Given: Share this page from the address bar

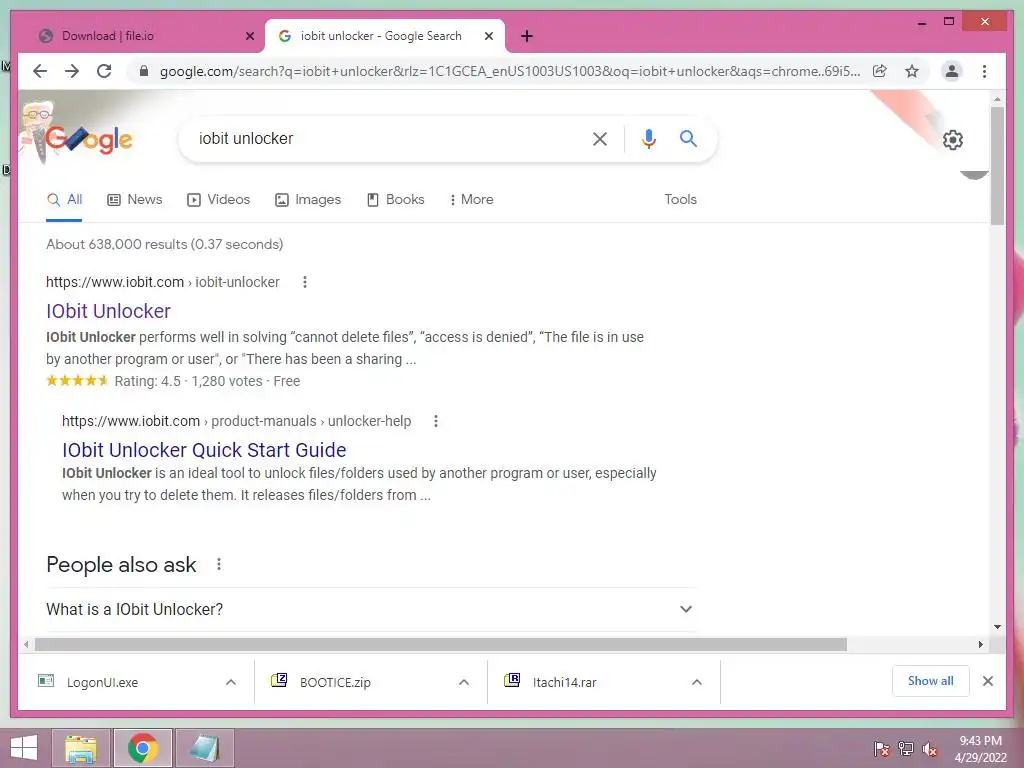Looking at the screenshot, I should [880, 71].
